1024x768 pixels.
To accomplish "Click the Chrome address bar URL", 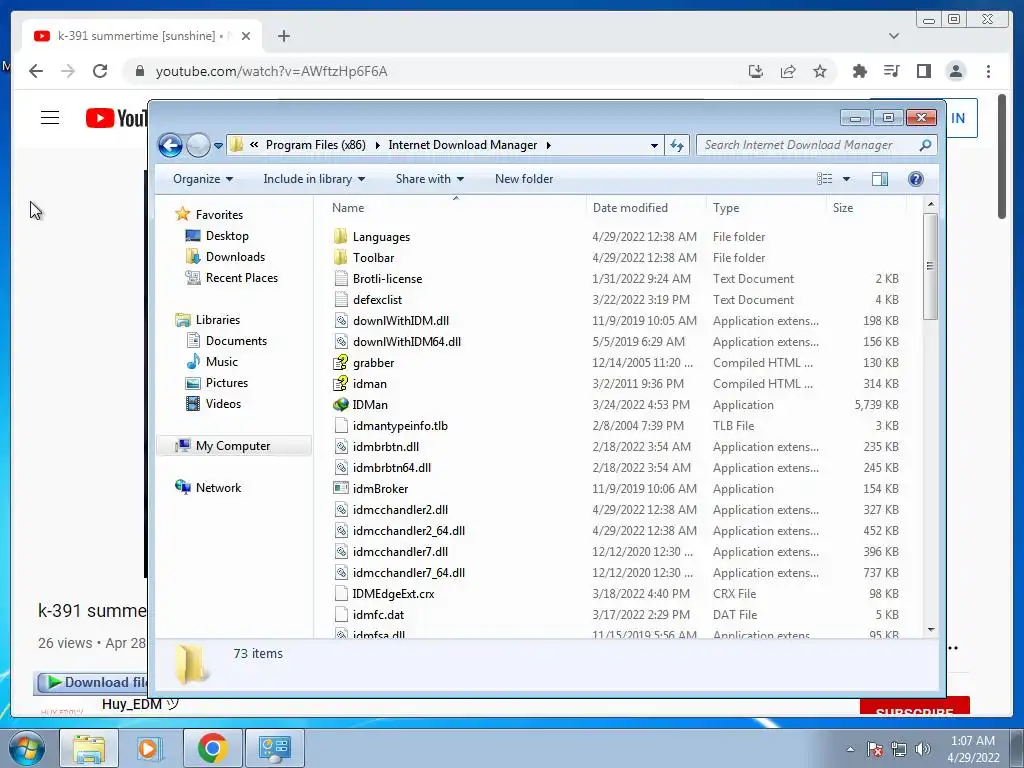I will [x=271, y=71].
